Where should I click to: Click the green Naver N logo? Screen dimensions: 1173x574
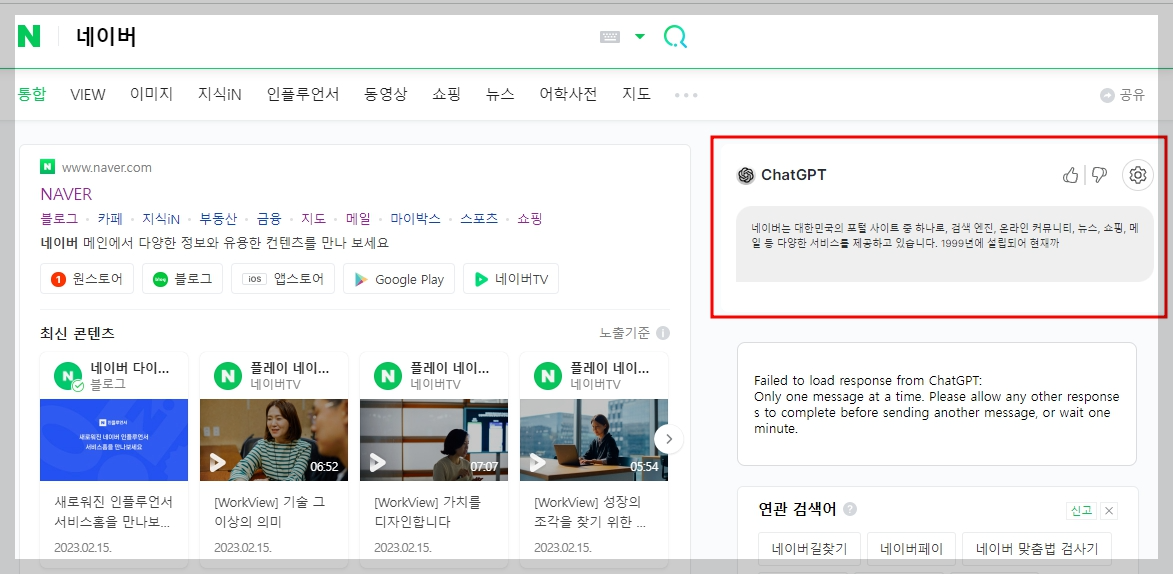coord(29,36)
